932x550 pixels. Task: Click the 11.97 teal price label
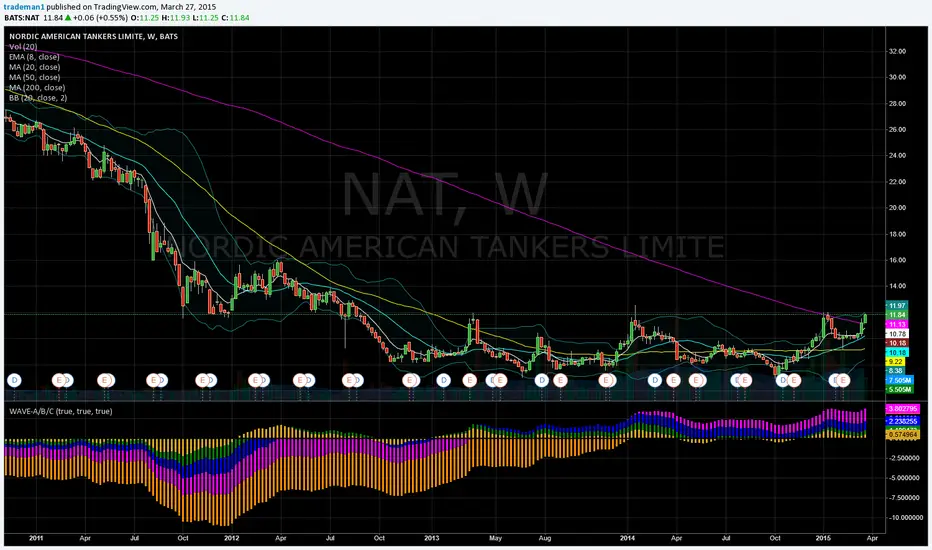pos(897,306)
